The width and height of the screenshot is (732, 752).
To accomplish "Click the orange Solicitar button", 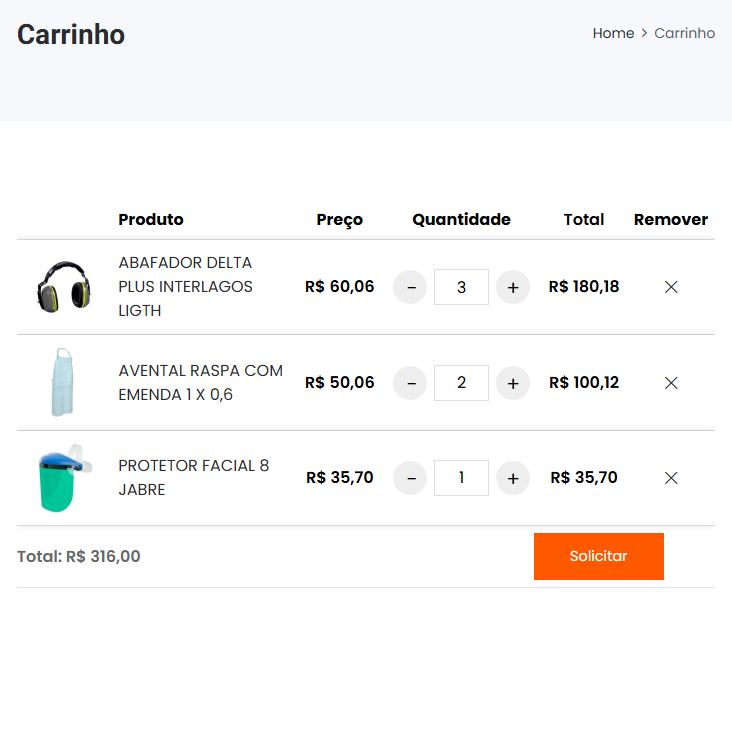I will pos(598,556).
